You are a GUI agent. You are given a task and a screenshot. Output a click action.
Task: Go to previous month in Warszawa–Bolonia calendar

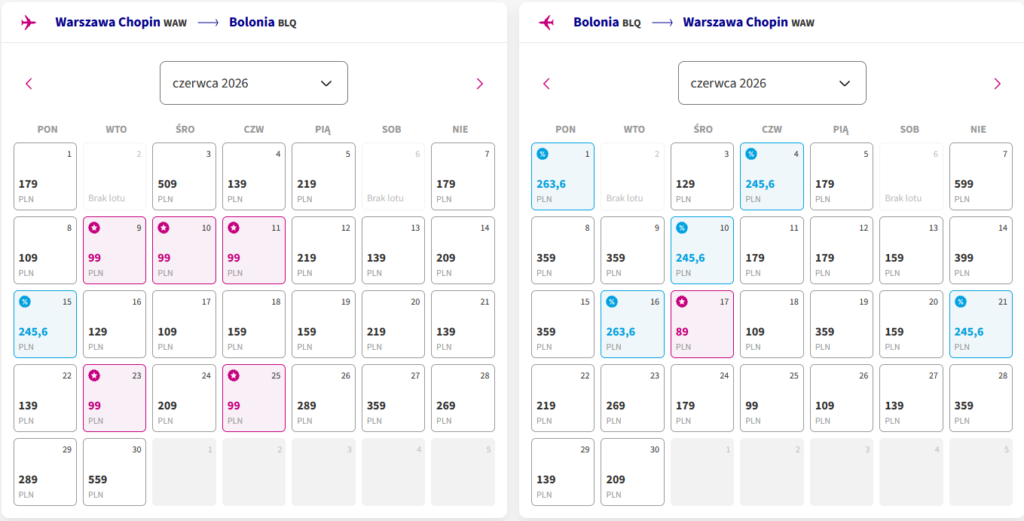coord(28,84)
